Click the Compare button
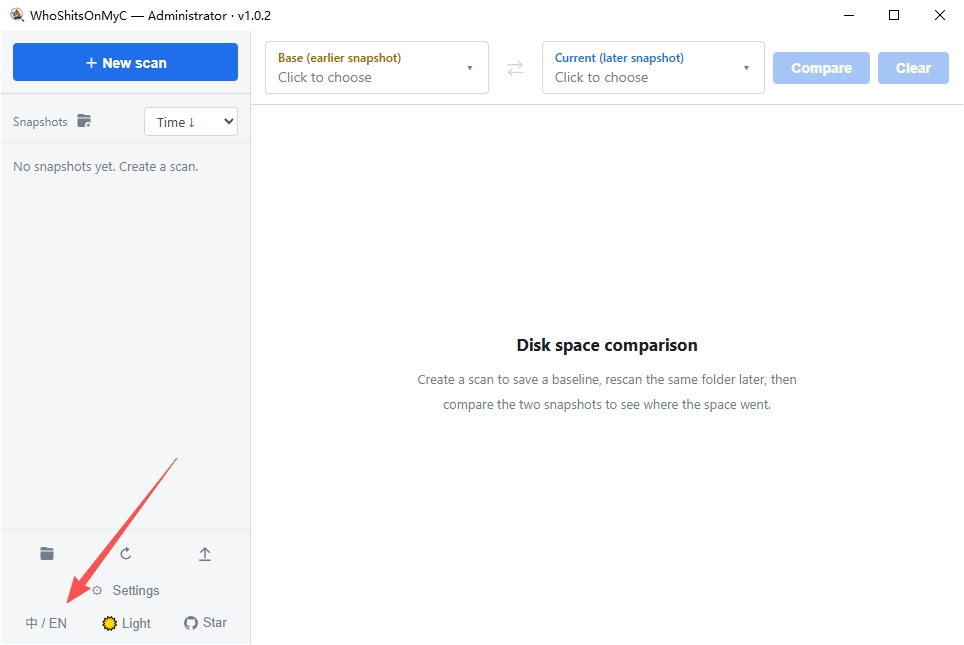 tap(821, 68)
